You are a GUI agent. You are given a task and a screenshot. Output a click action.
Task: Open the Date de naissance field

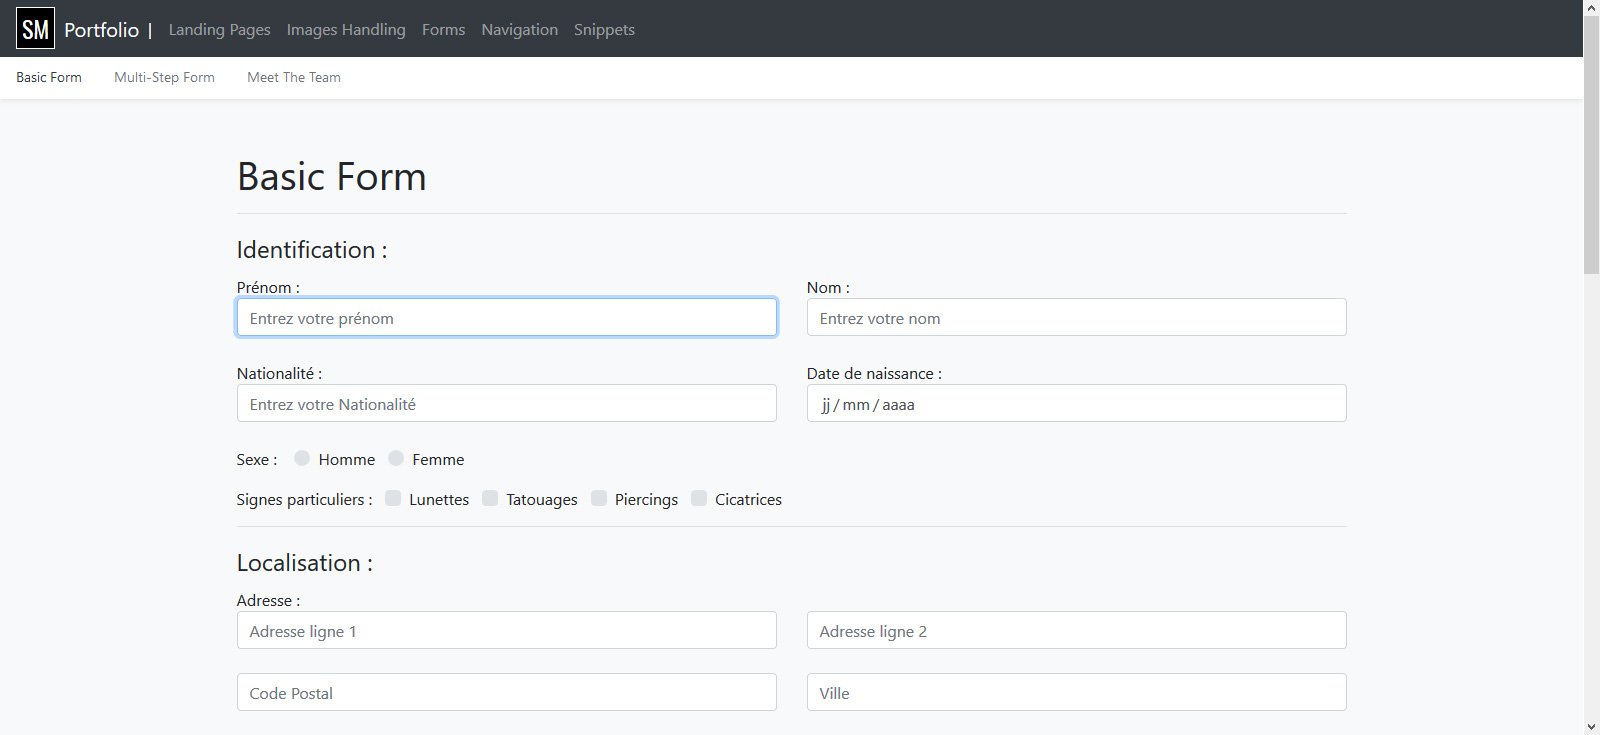tap(1076, 403)
